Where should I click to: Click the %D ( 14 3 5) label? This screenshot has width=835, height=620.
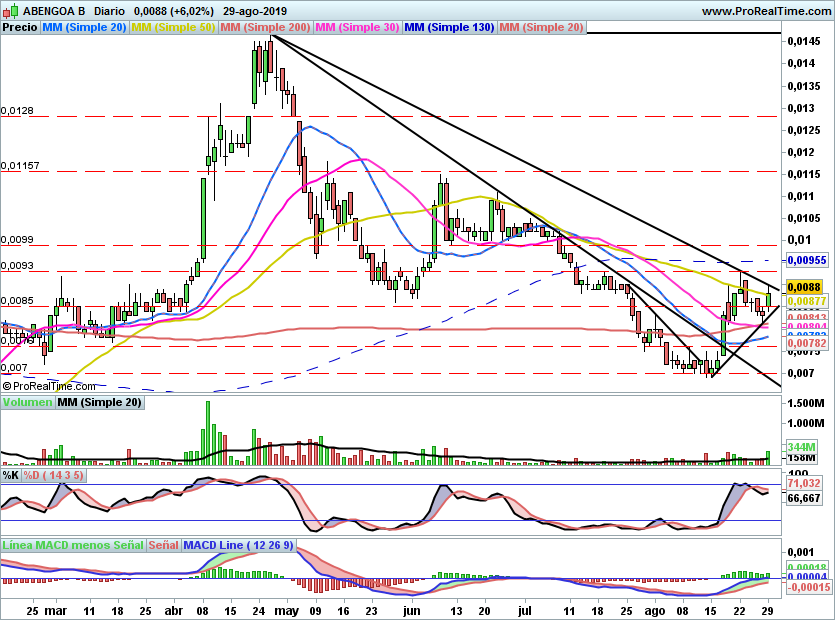point(53,475)
